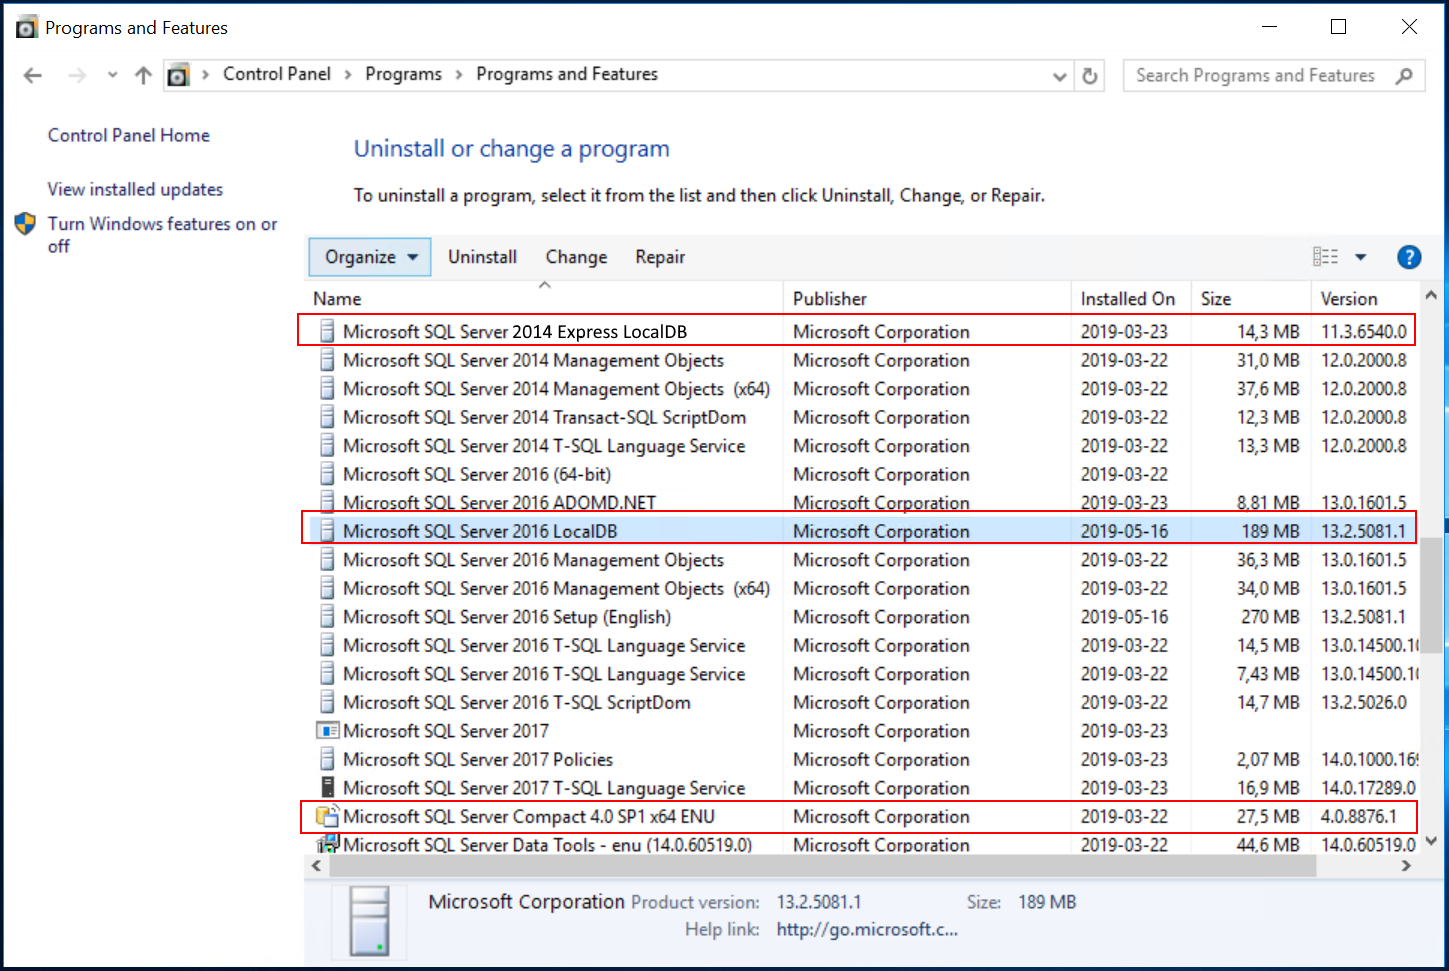Open the More view options dropdown arrow

(x=1360, y=257)
